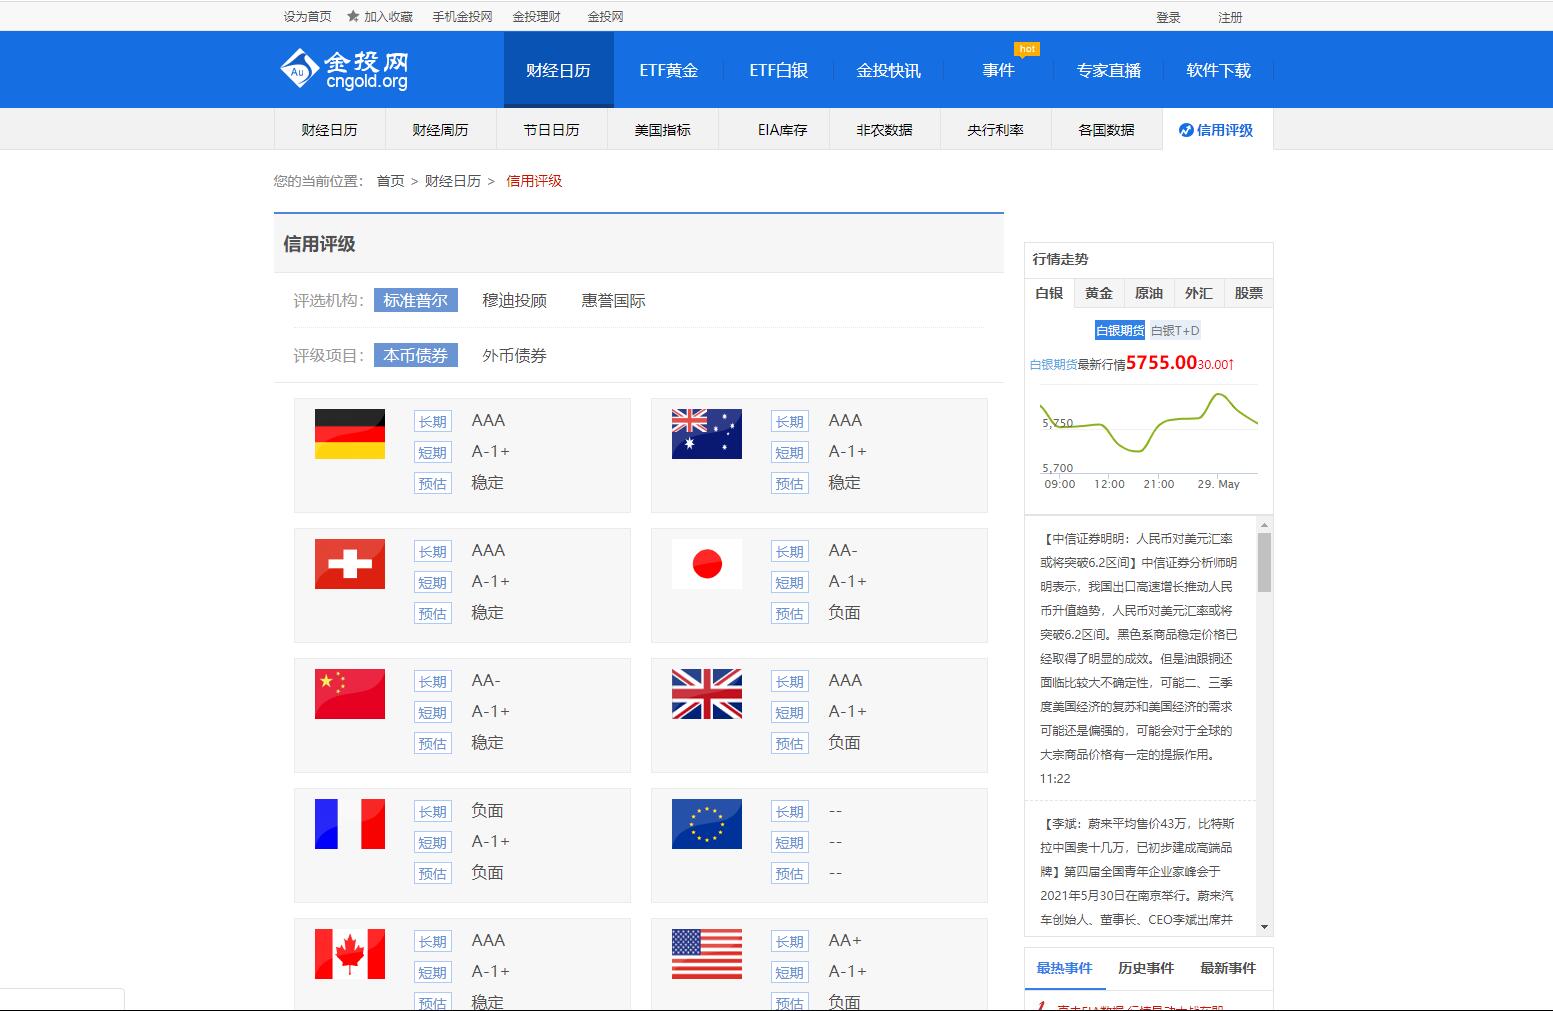1553x1011 pixels.
Task: Switch to the 历史事件 tab
Action: click(x=1146, y=967)
